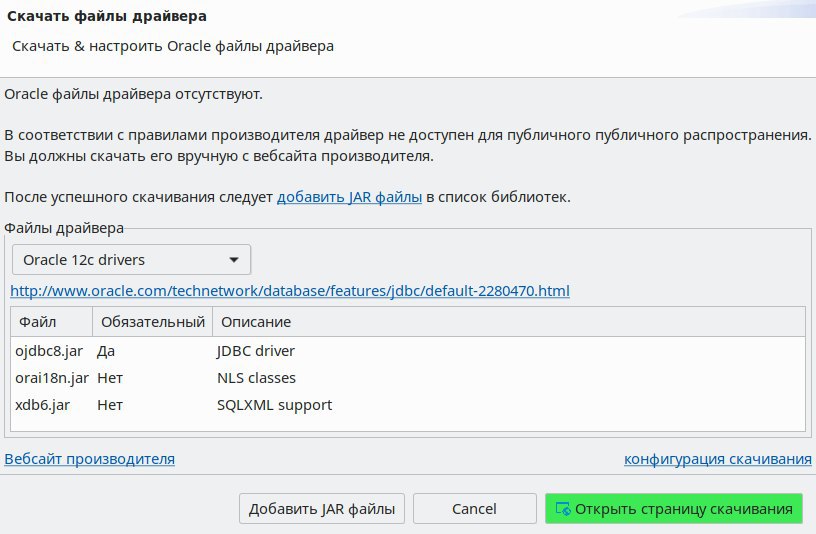Open the 'Вебсайт производителя' link
The image size is (816, 534).
pos(90,459)
